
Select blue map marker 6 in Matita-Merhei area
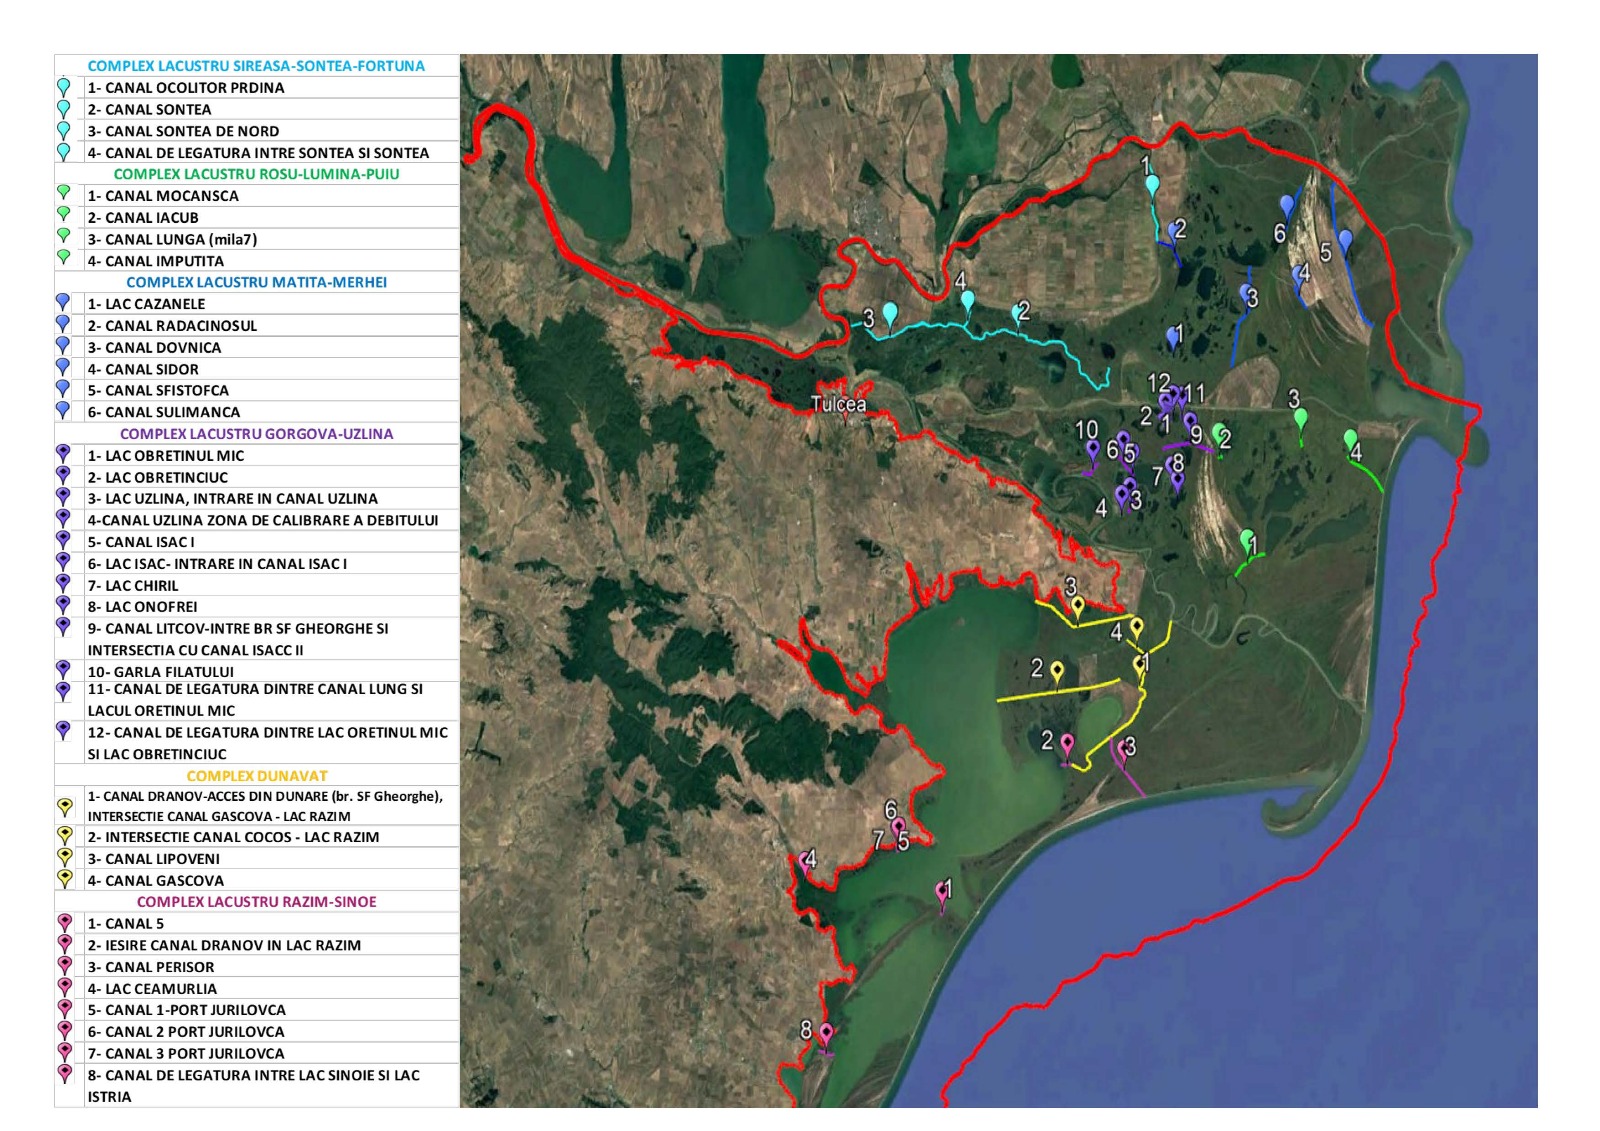pyautogui.click(x=1287, y=207)
